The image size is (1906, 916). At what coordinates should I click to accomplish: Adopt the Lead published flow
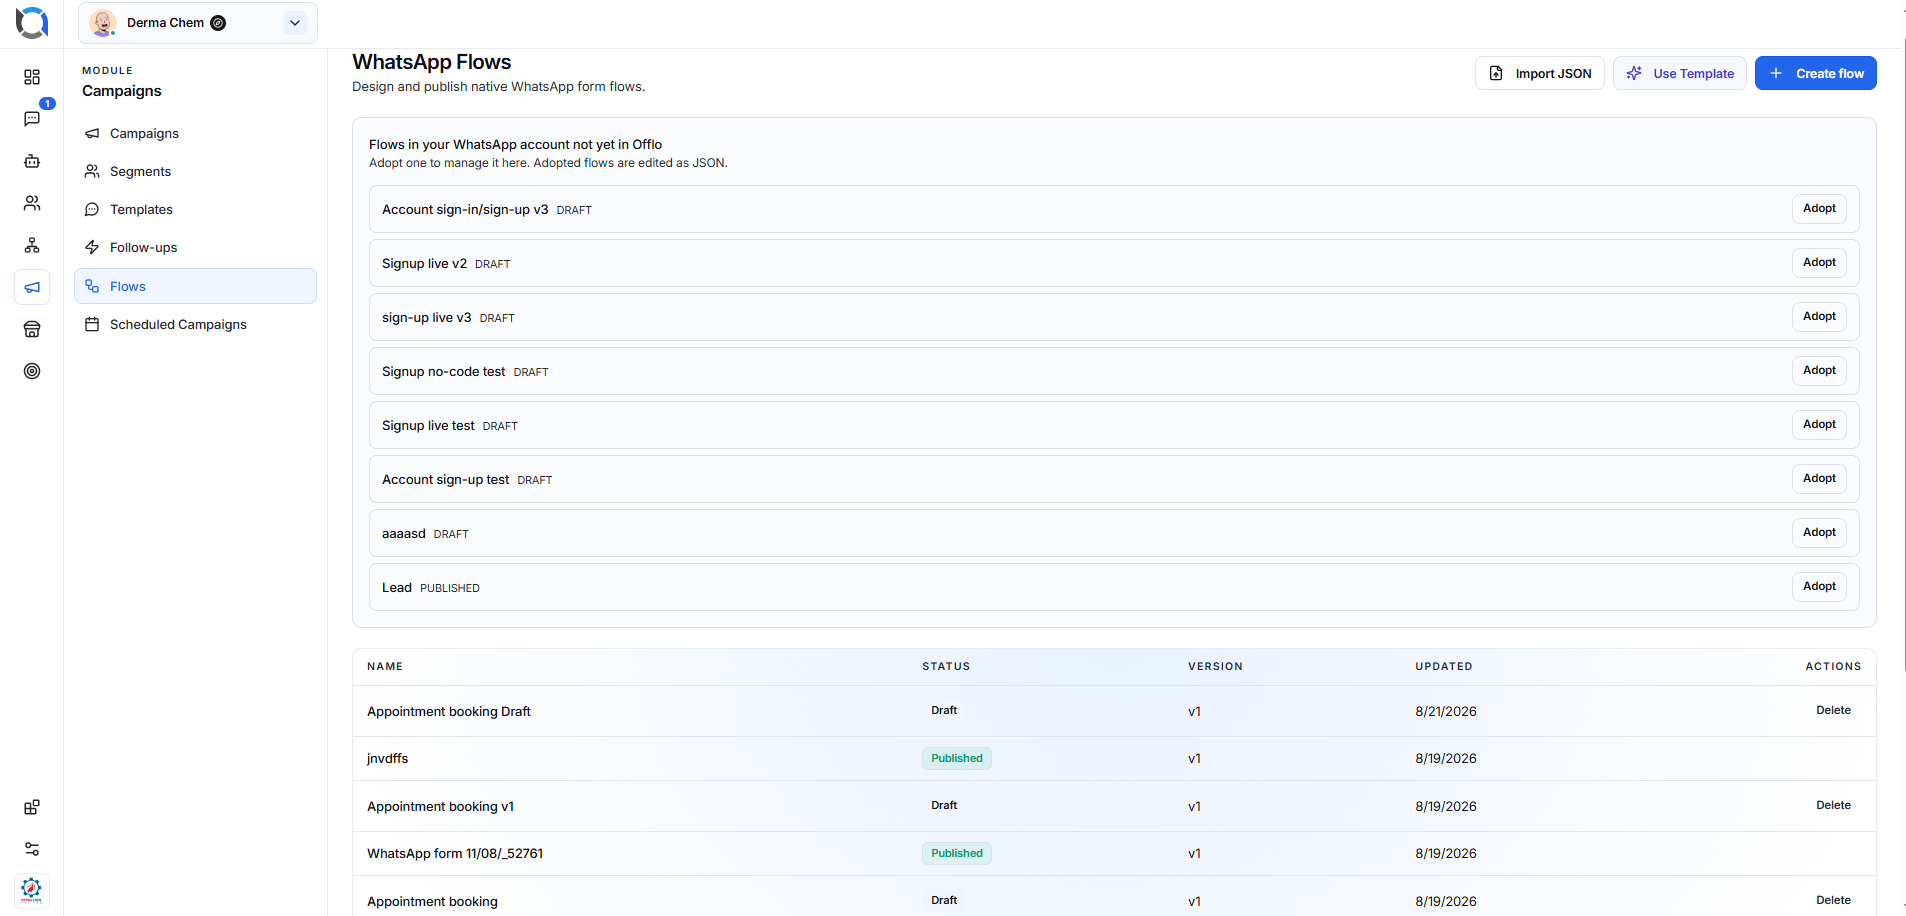1819,587
